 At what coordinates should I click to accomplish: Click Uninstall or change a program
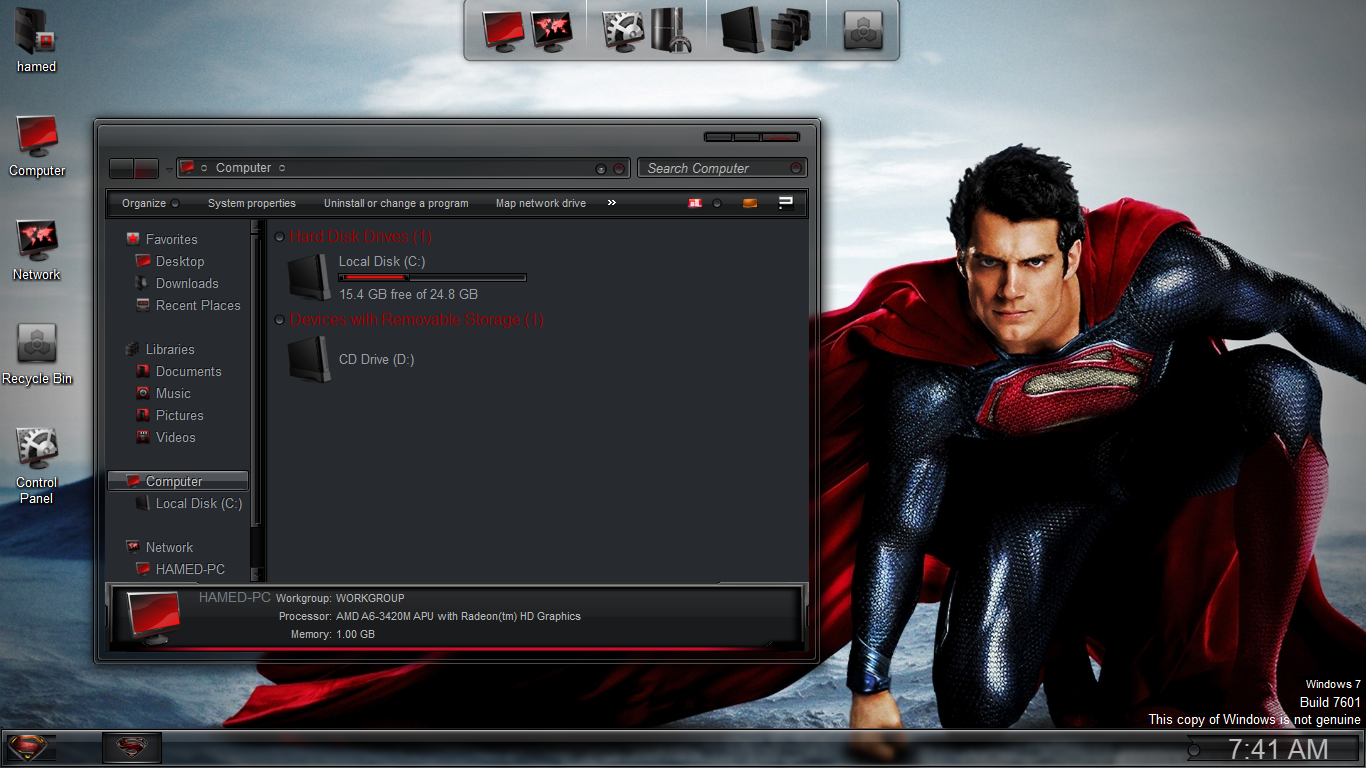coord(396,203)
